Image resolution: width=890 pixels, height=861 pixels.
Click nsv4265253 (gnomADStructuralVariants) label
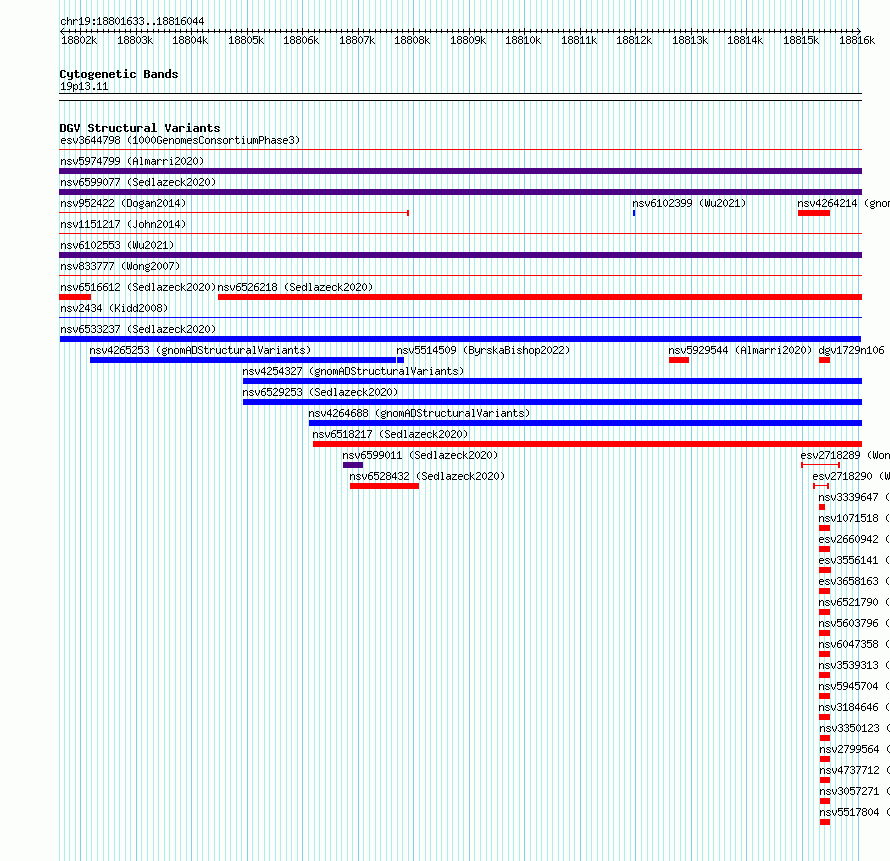(x=200, y=350)
